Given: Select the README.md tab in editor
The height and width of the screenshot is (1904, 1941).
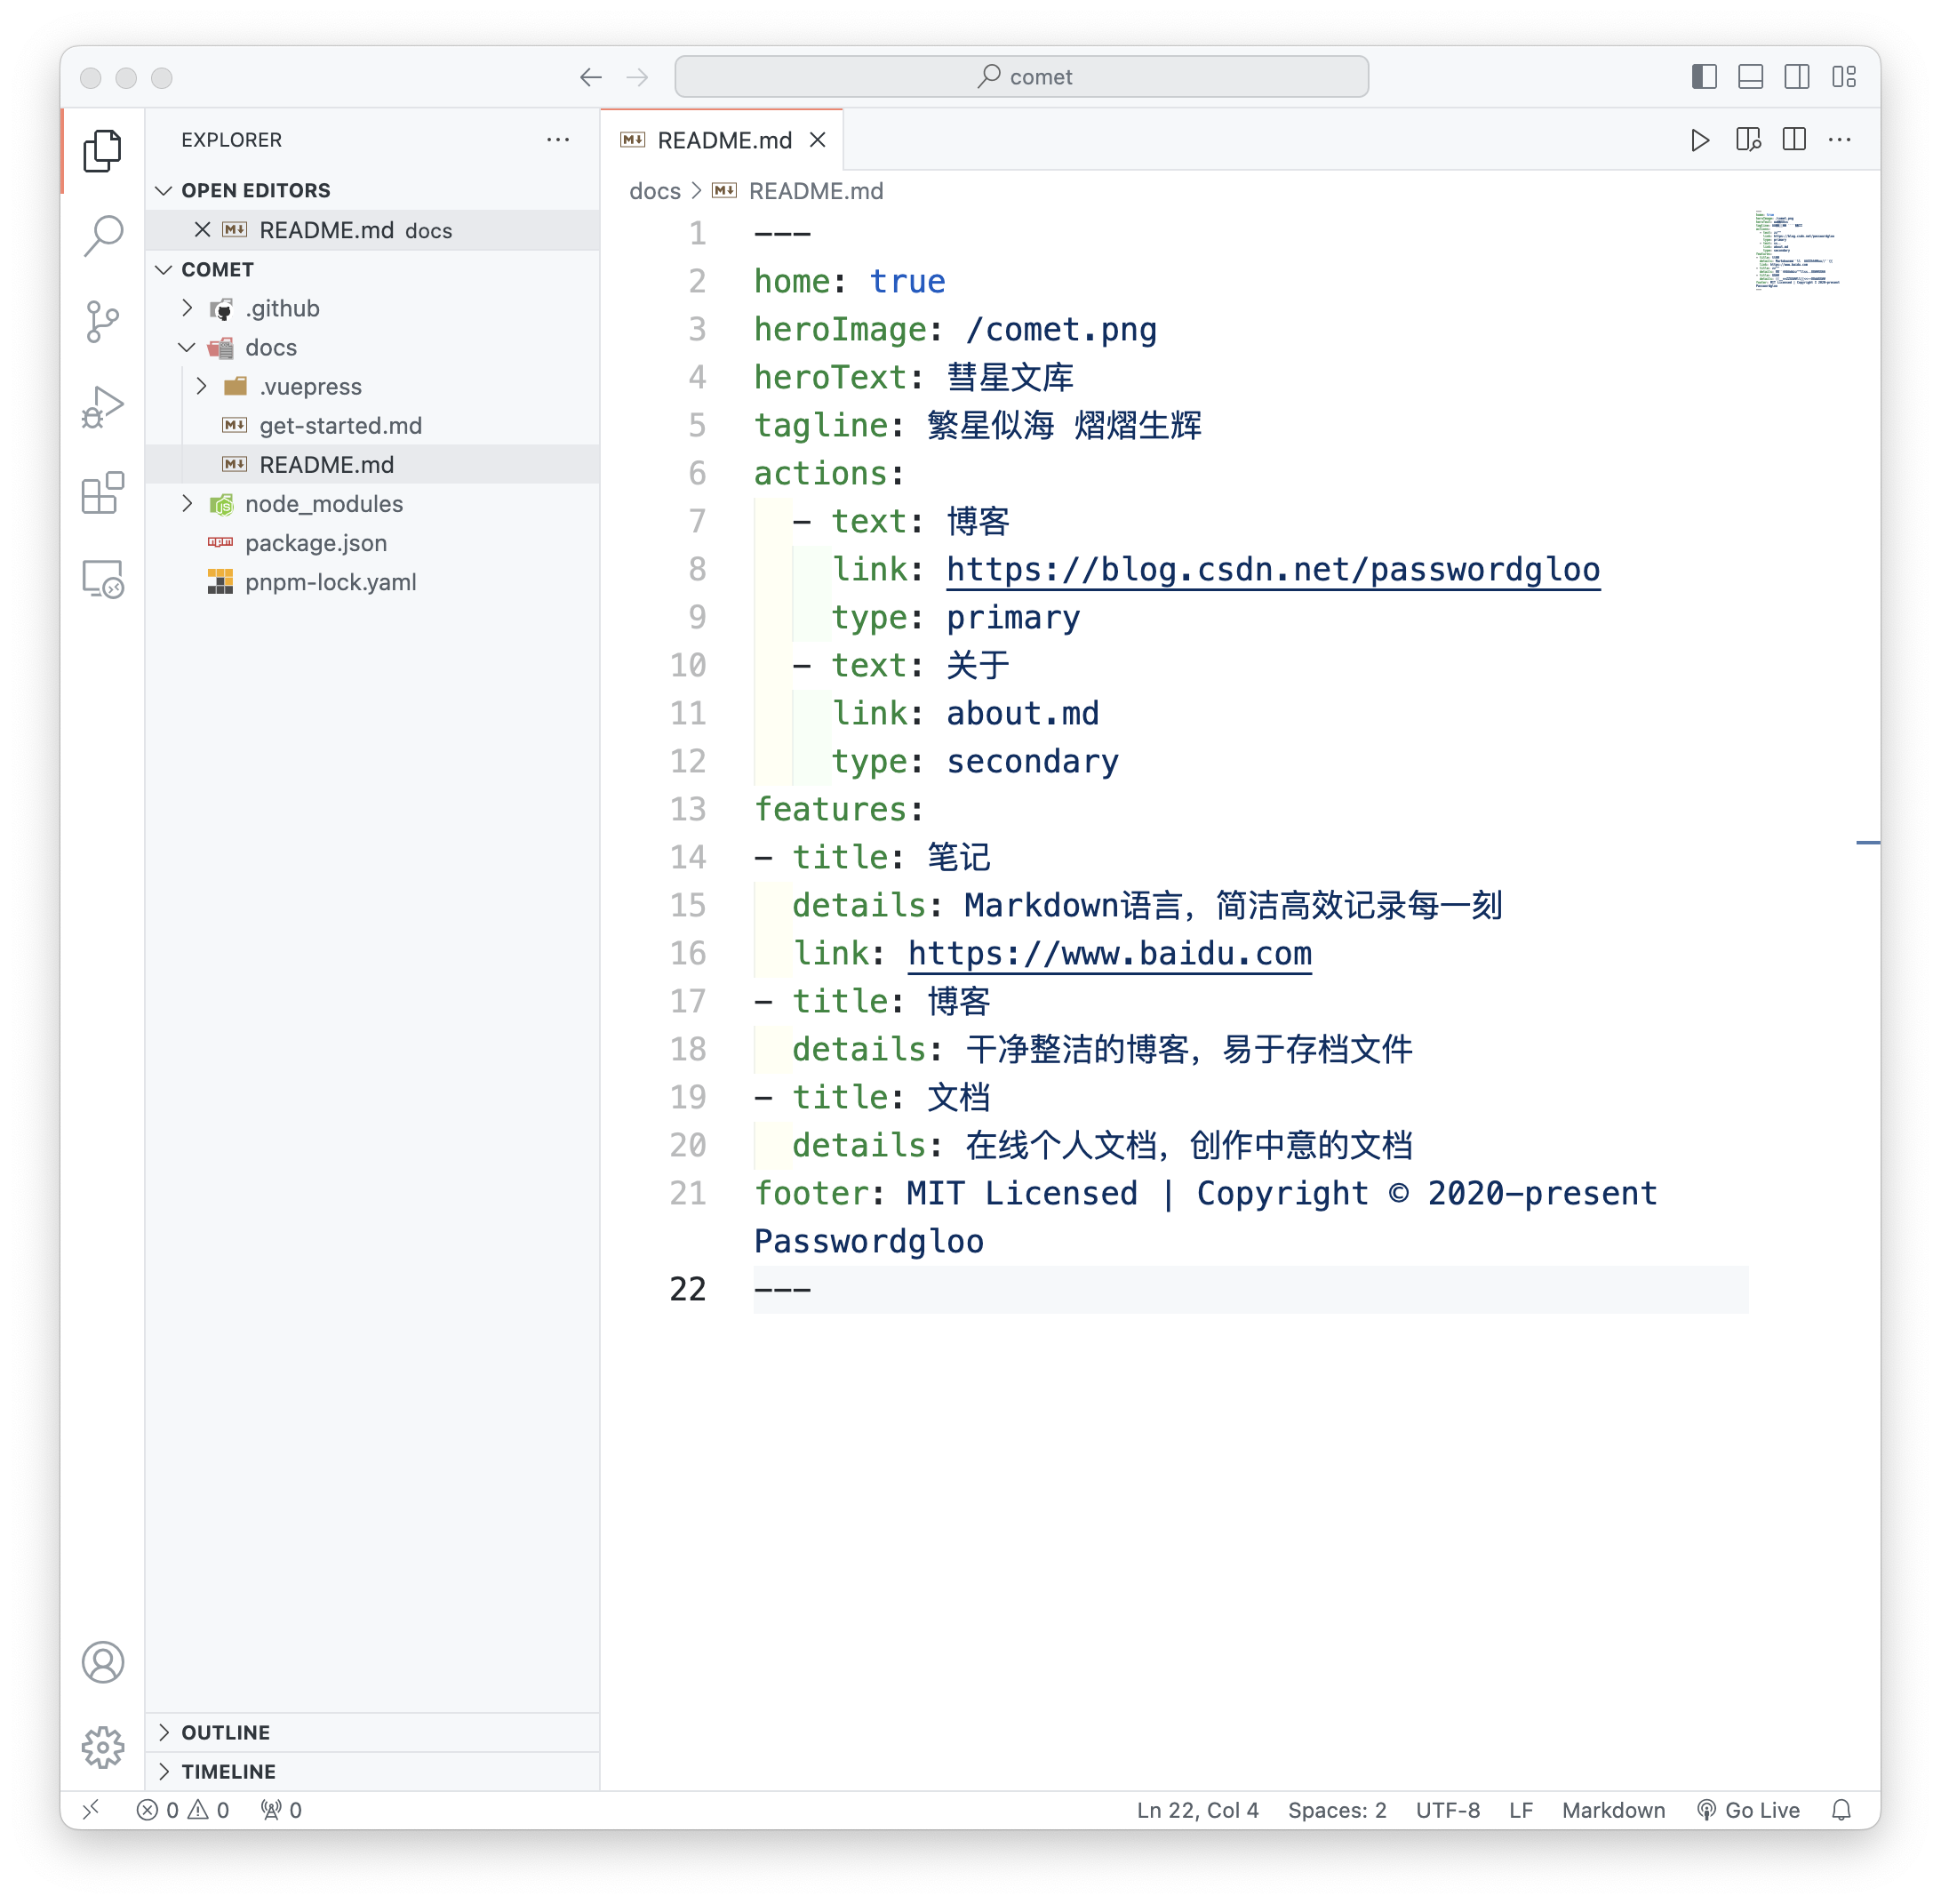Looking at the screenshot, I should click(x=723, y=138).
